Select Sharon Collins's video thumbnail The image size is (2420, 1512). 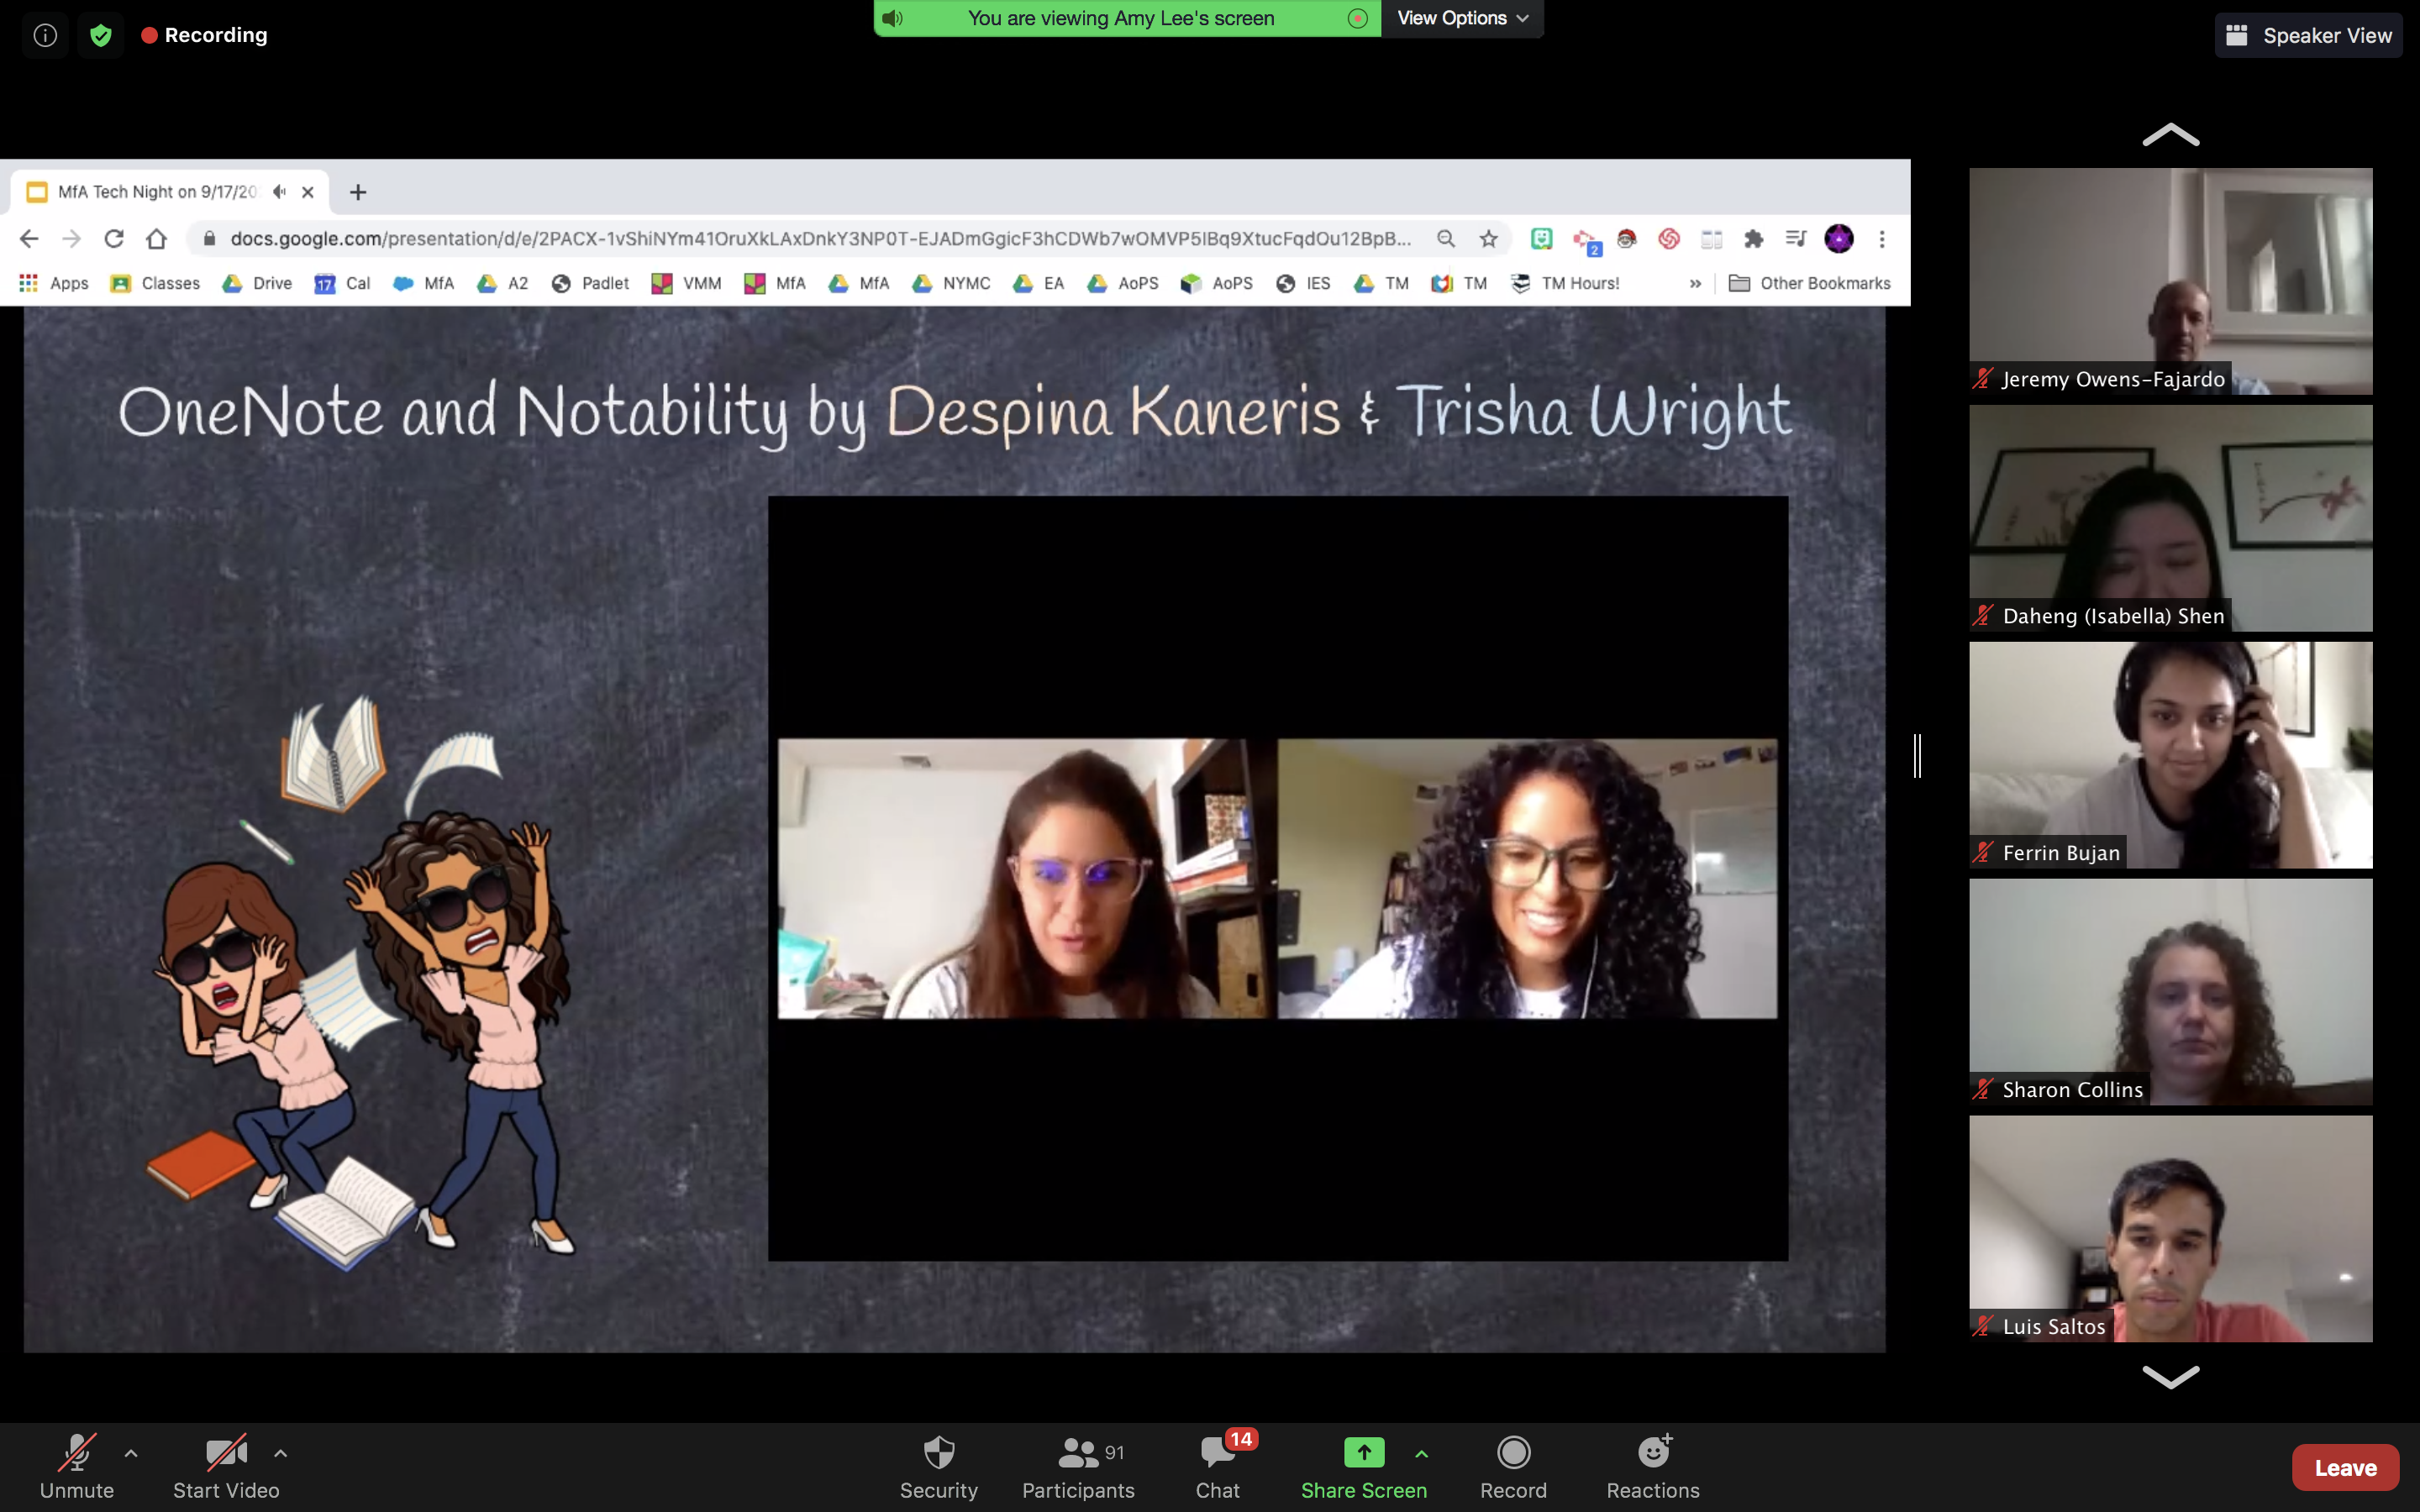[x=2170, y=992]
